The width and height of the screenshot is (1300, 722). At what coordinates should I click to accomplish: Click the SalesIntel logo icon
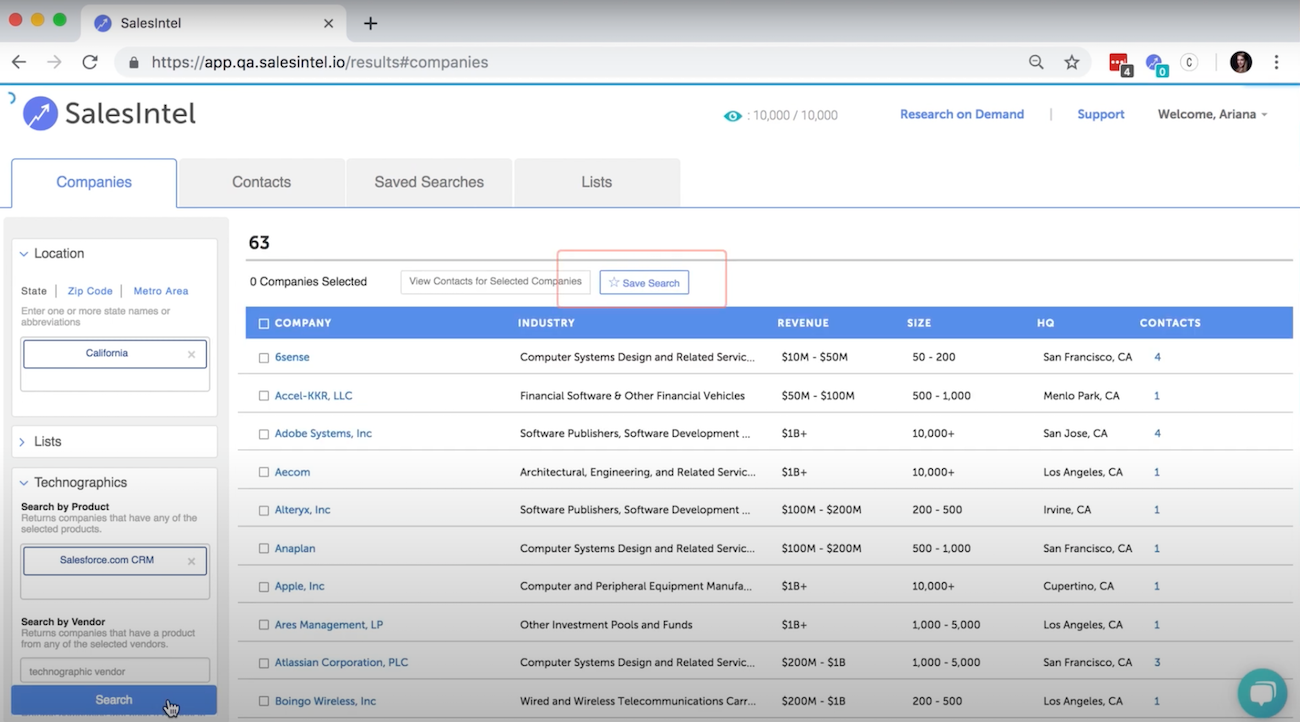pos(40,114)
